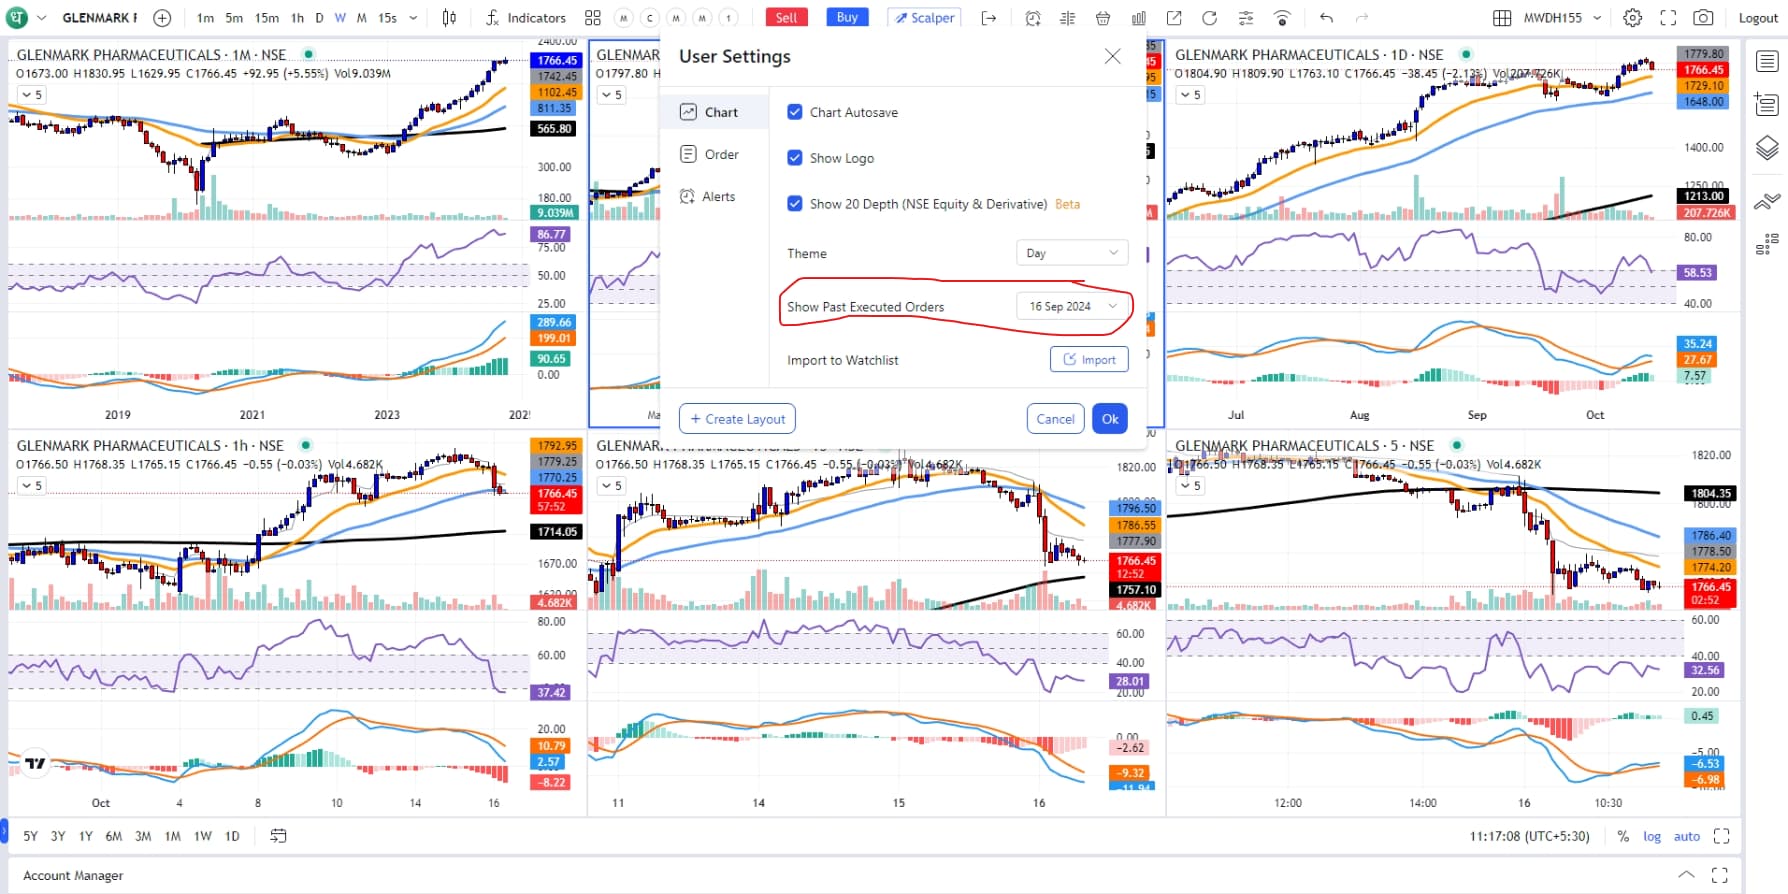Select the 1D date range in bottom bar
This screenshot has width=1788, height=894.
pos(232,836)
